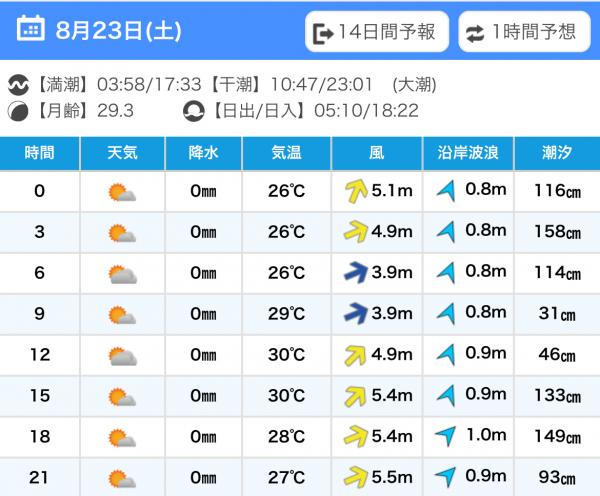Click the 風 column header
This screenshot has height=496, width=600.
point(377,153)
